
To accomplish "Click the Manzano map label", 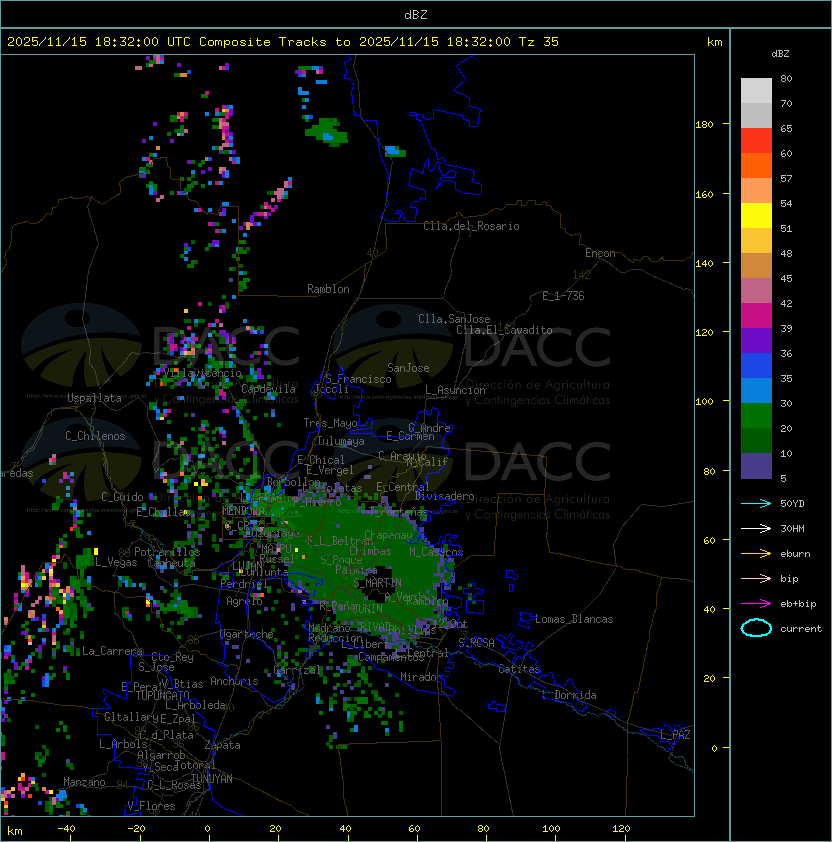I will tap(84, 782).
